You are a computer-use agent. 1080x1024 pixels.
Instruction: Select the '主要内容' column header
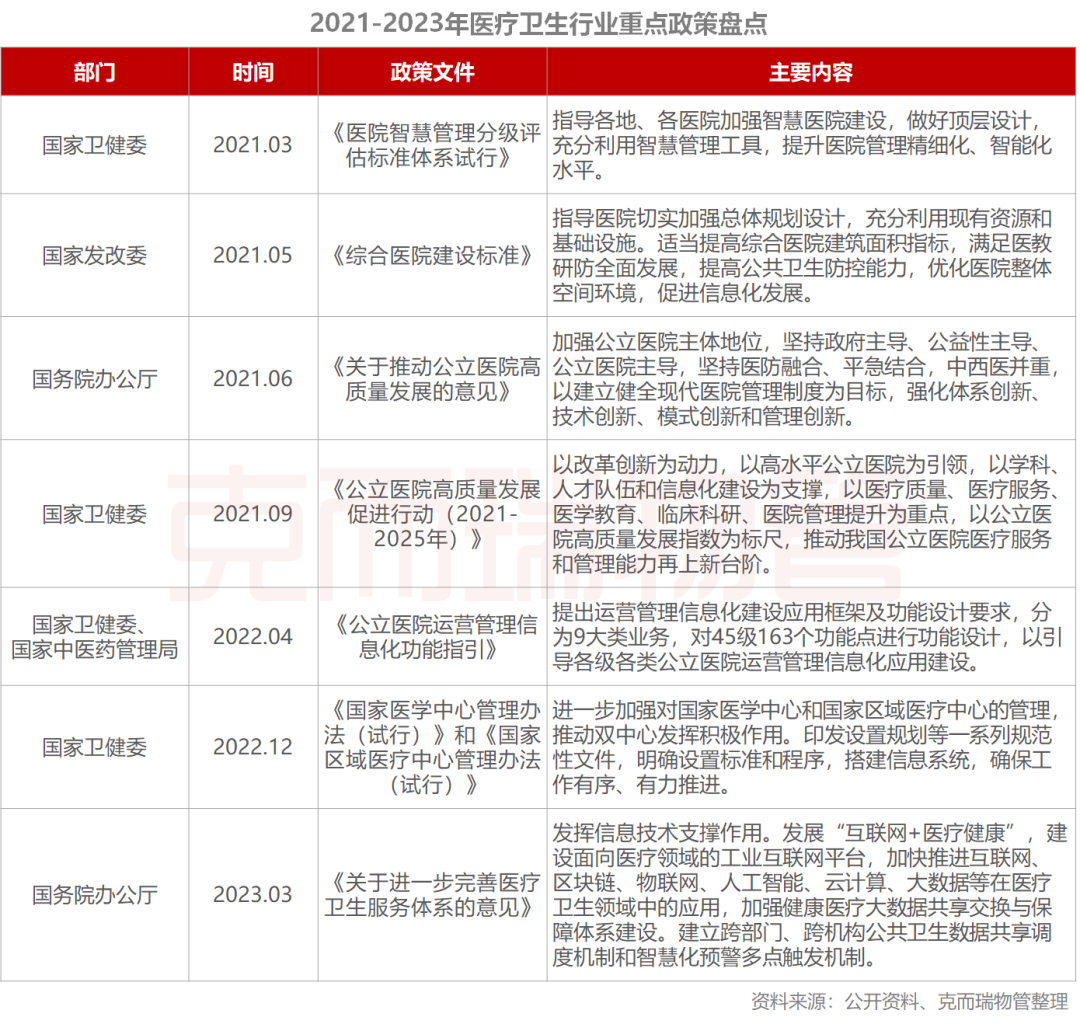click(x=811, y=72)
